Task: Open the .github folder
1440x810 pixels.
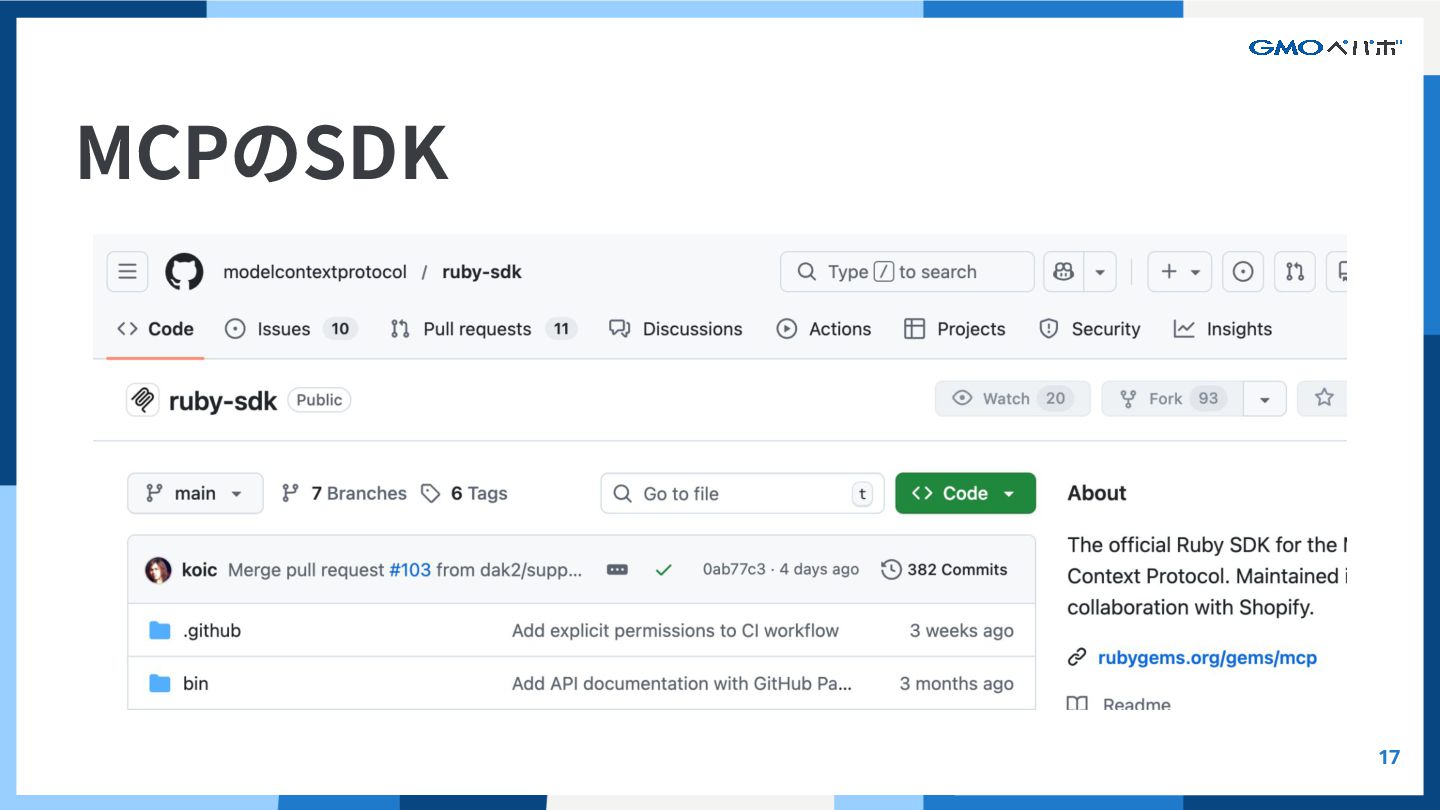Action: tap(212, 630)
